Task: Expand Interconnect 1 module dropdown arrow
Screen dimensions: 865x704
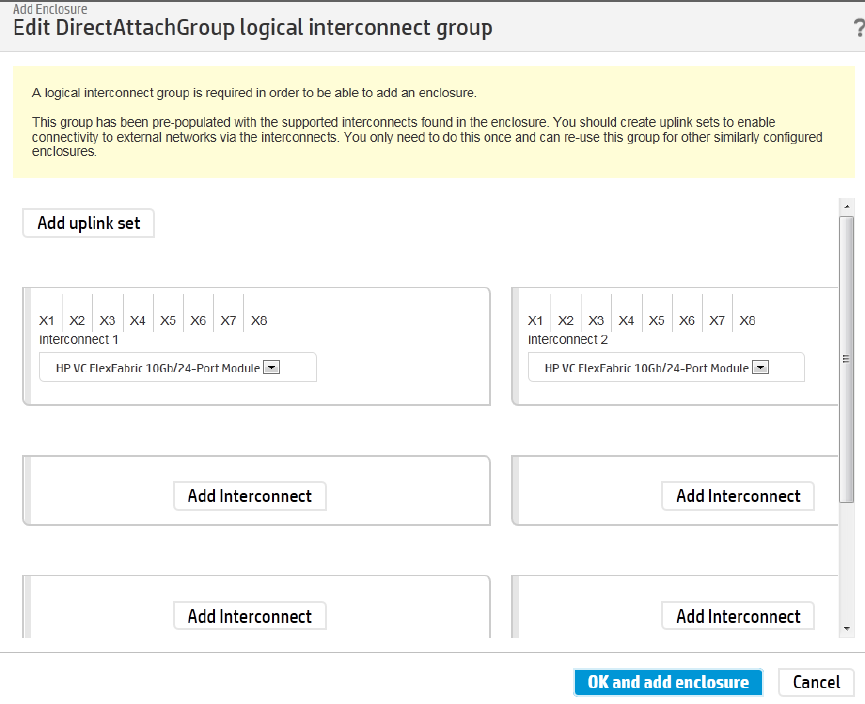Action: pos(271,367)
